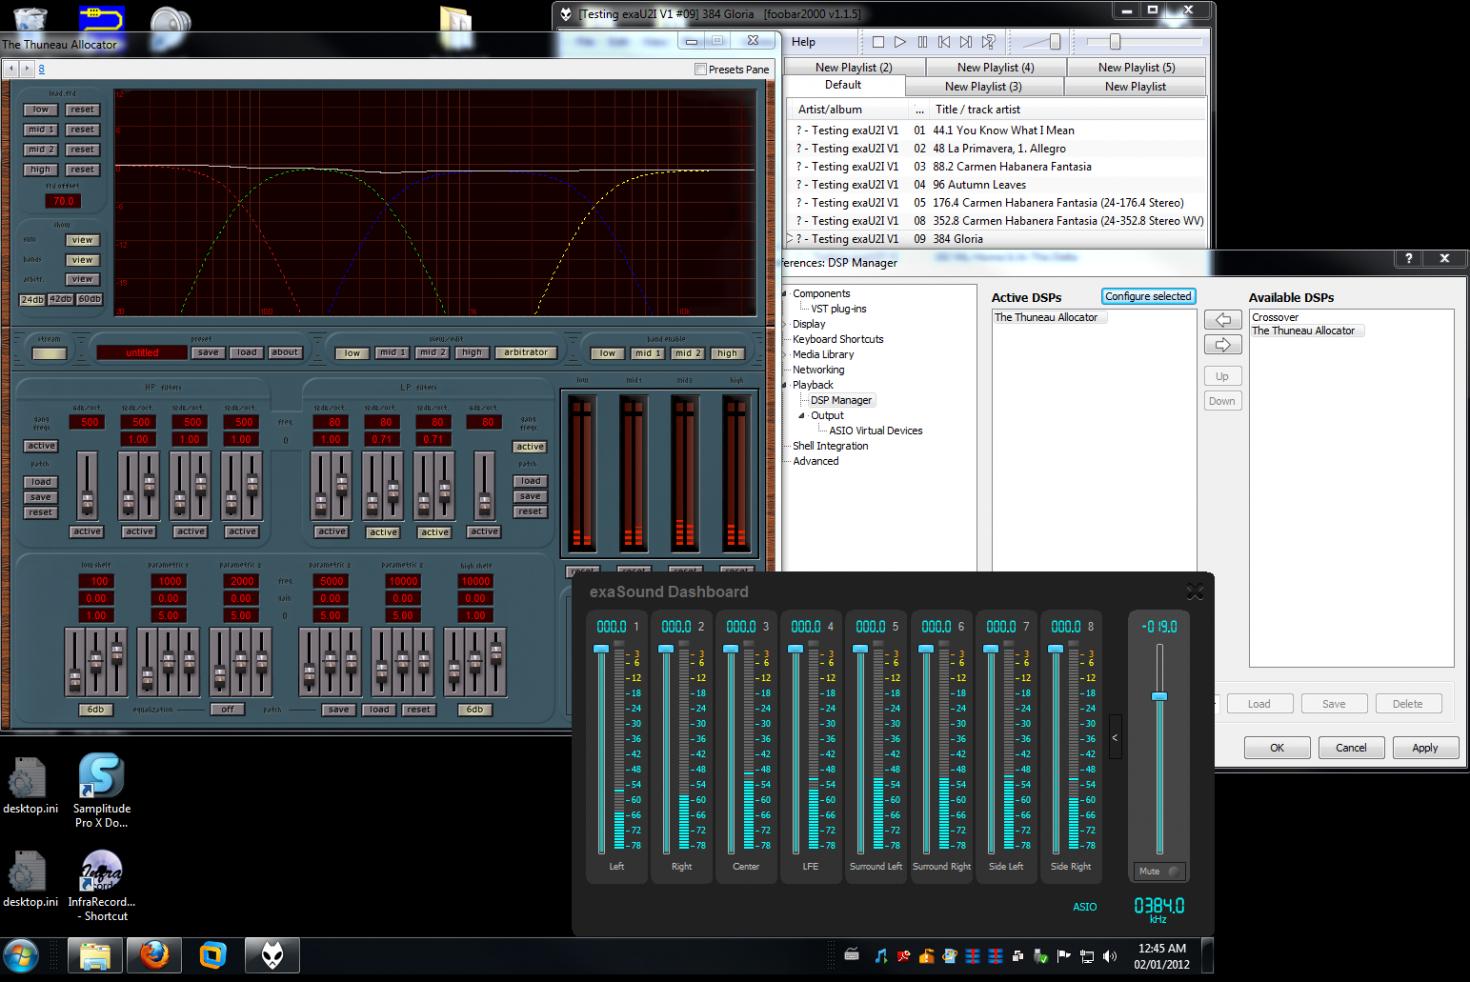Click the Previous track icon in foobar2000

pos(944,42)
